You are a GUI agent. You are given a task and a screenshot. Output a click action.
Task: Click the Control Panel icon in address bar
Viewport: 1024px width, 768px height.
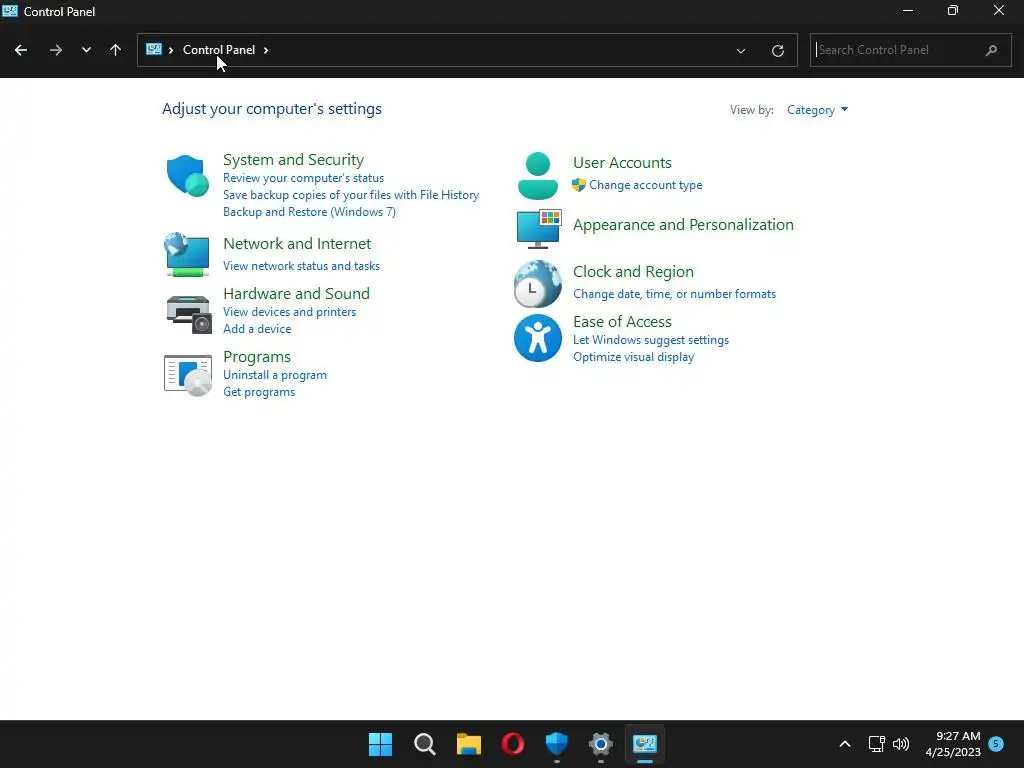pos(154,50)
